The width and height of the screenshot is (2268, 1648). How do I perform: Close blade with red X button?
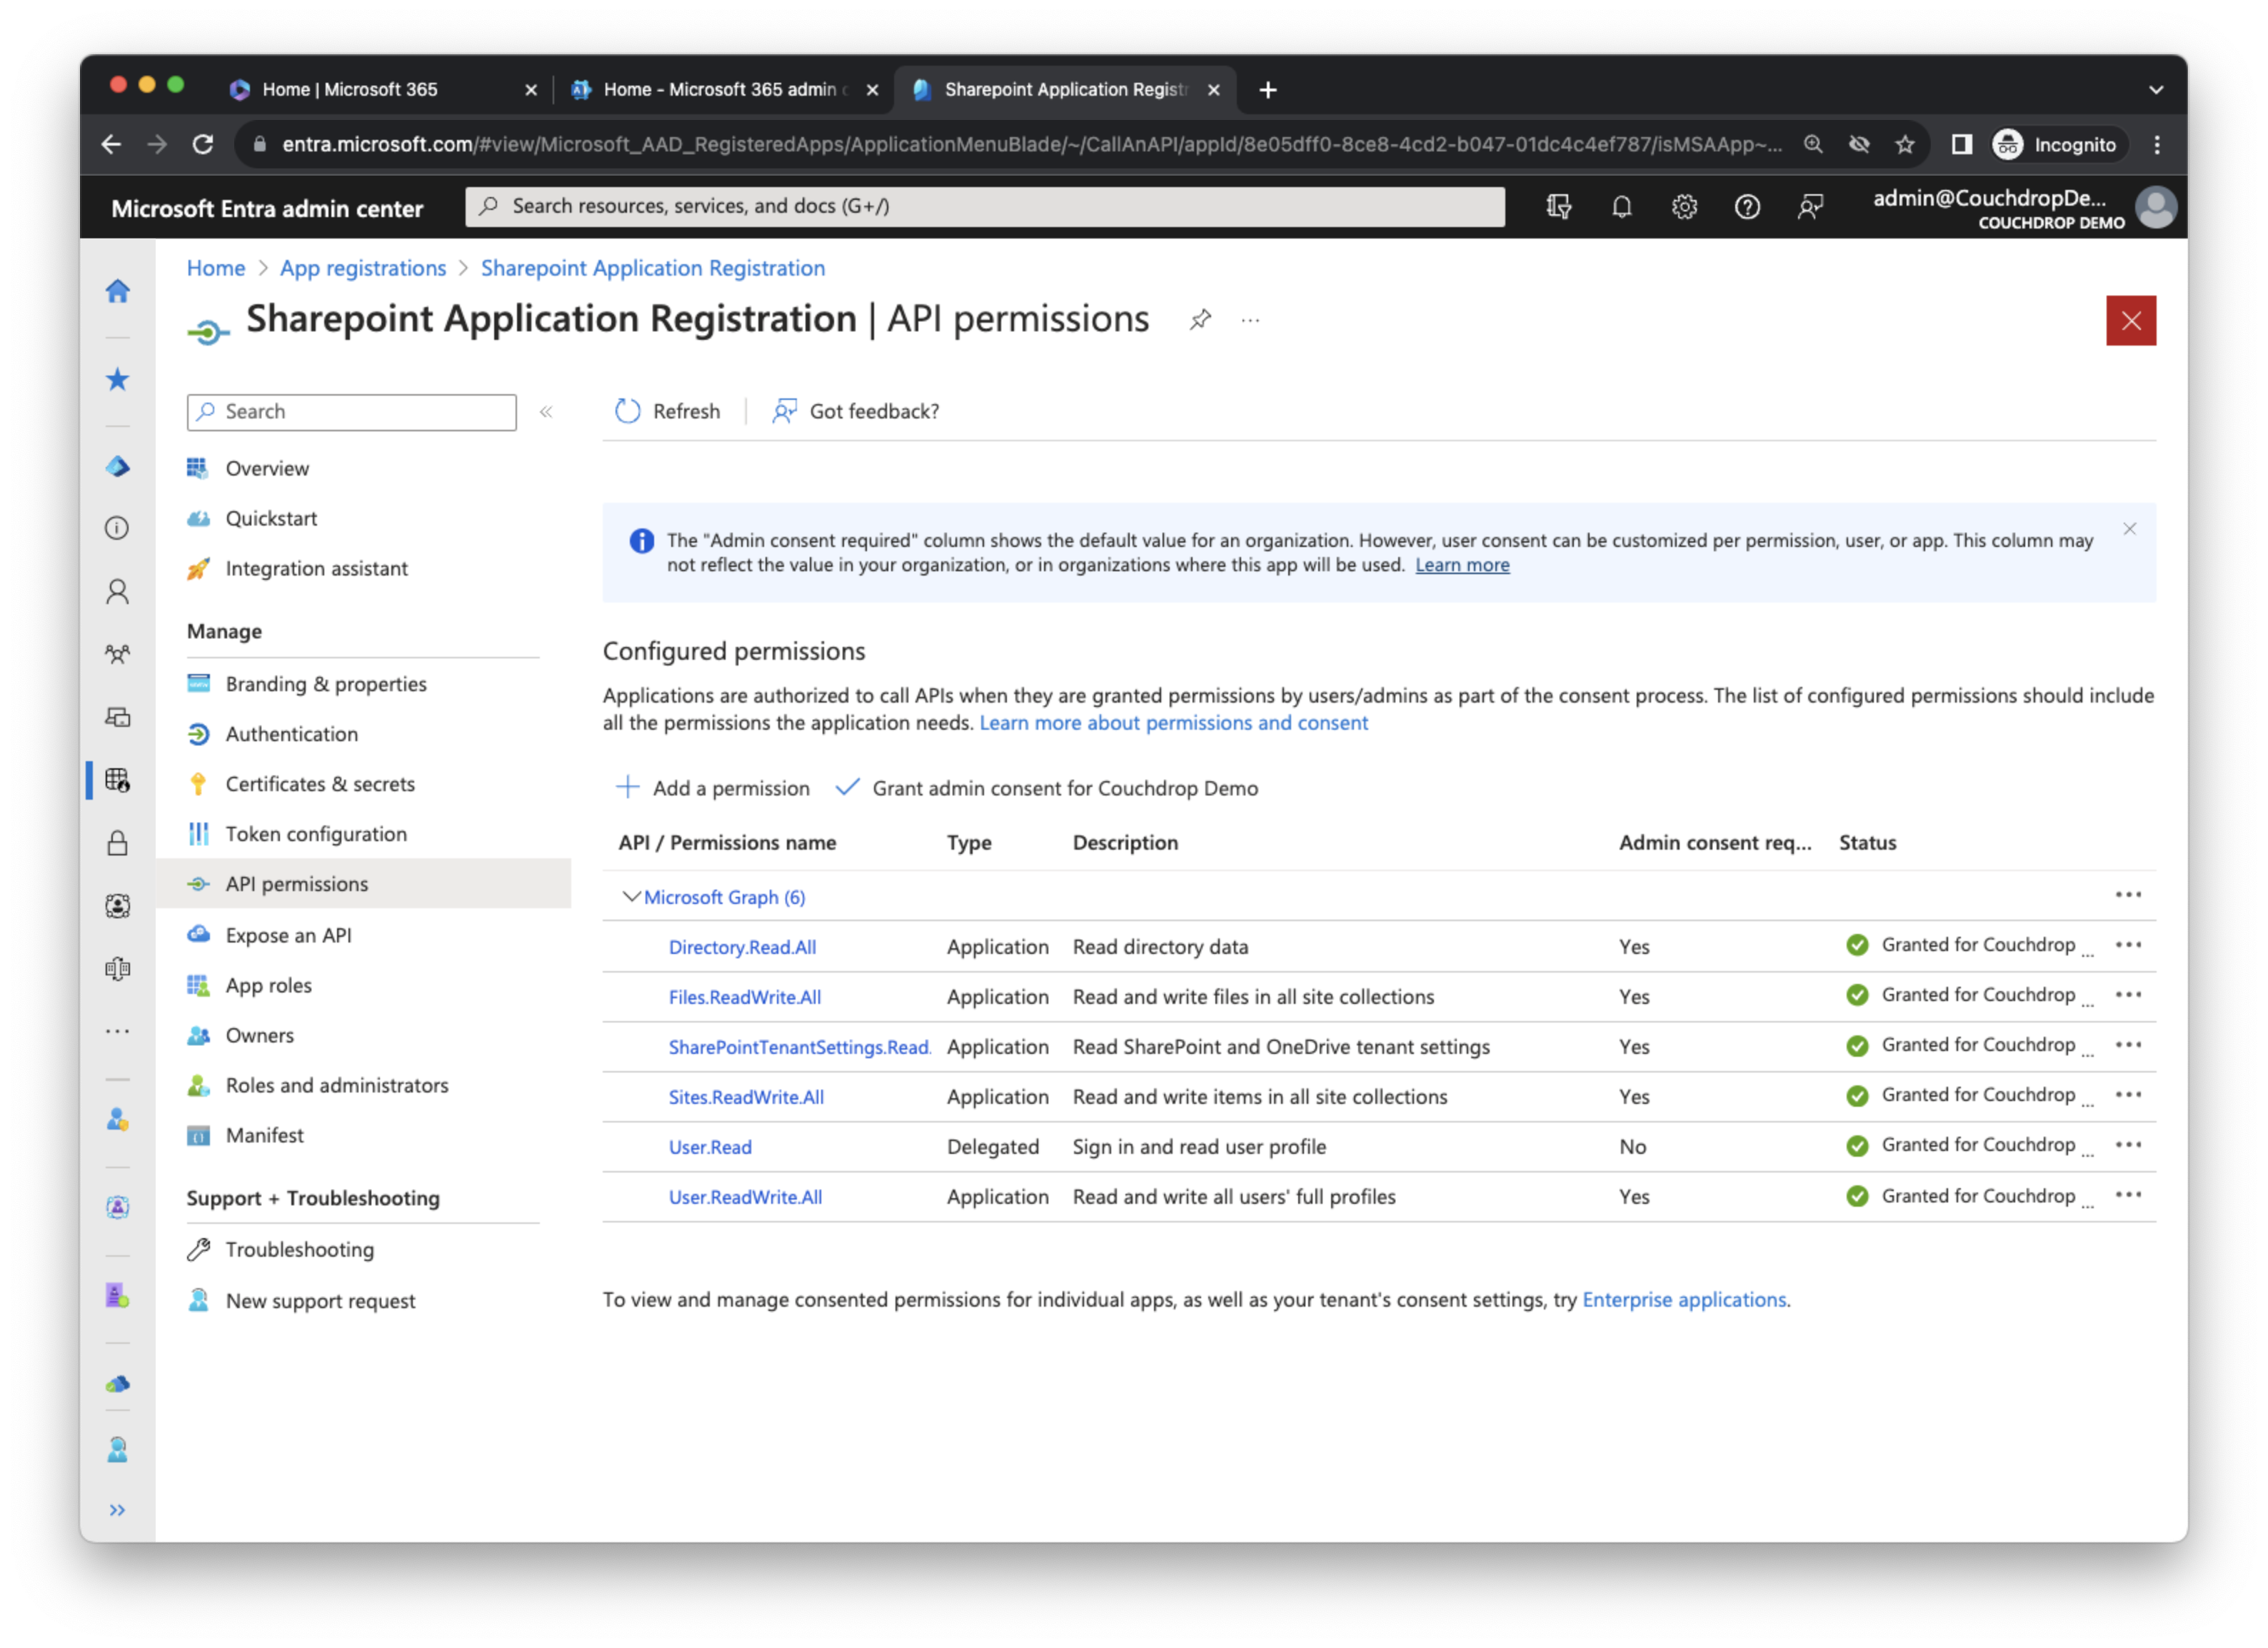click(2130, 320)
